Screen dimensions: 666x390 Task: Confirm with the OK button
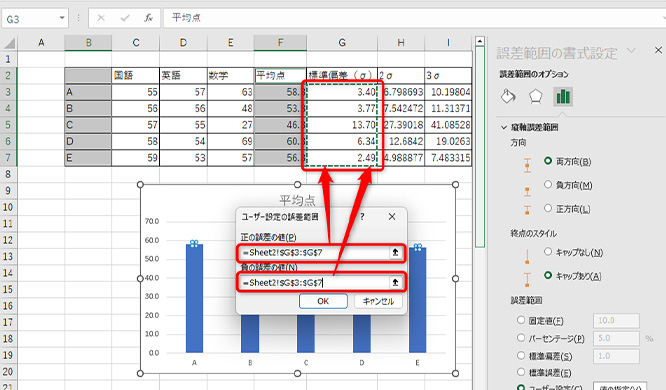(x=323, y=301)
